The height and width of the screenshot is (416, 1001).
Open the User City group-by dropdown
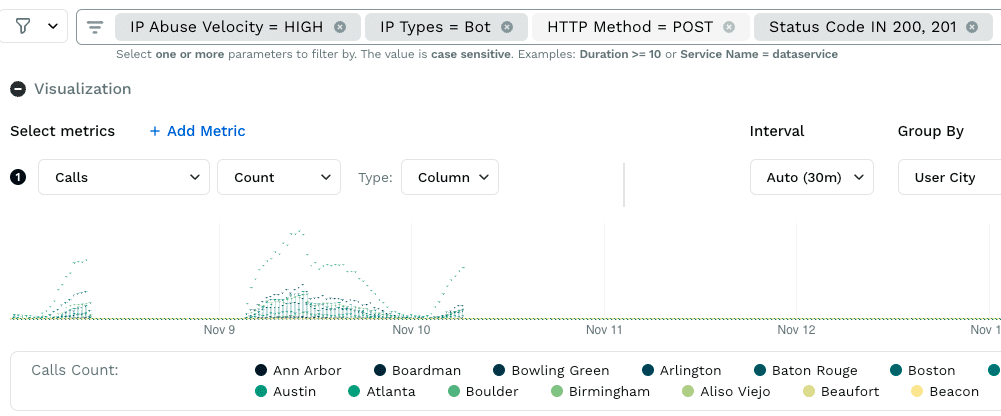pos(948,178)
